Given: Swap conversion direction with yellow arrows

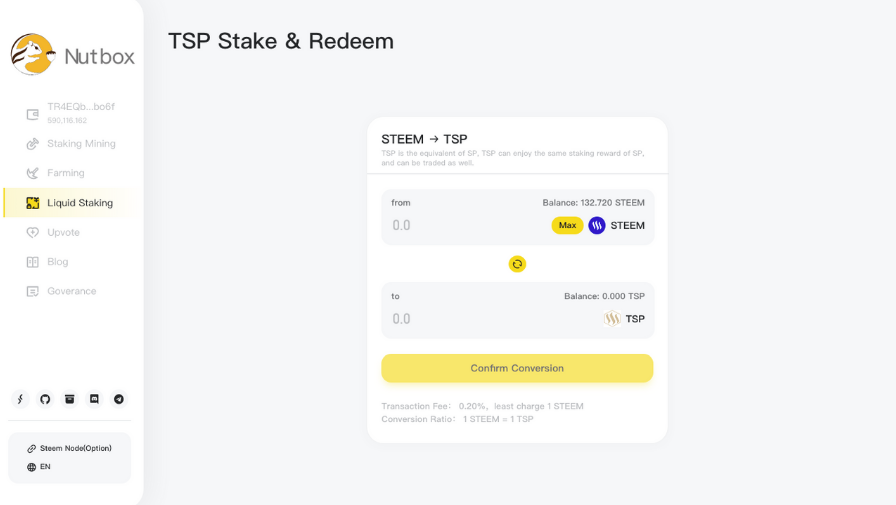Looking at the screenshot, I should click(x=517, y=264).
